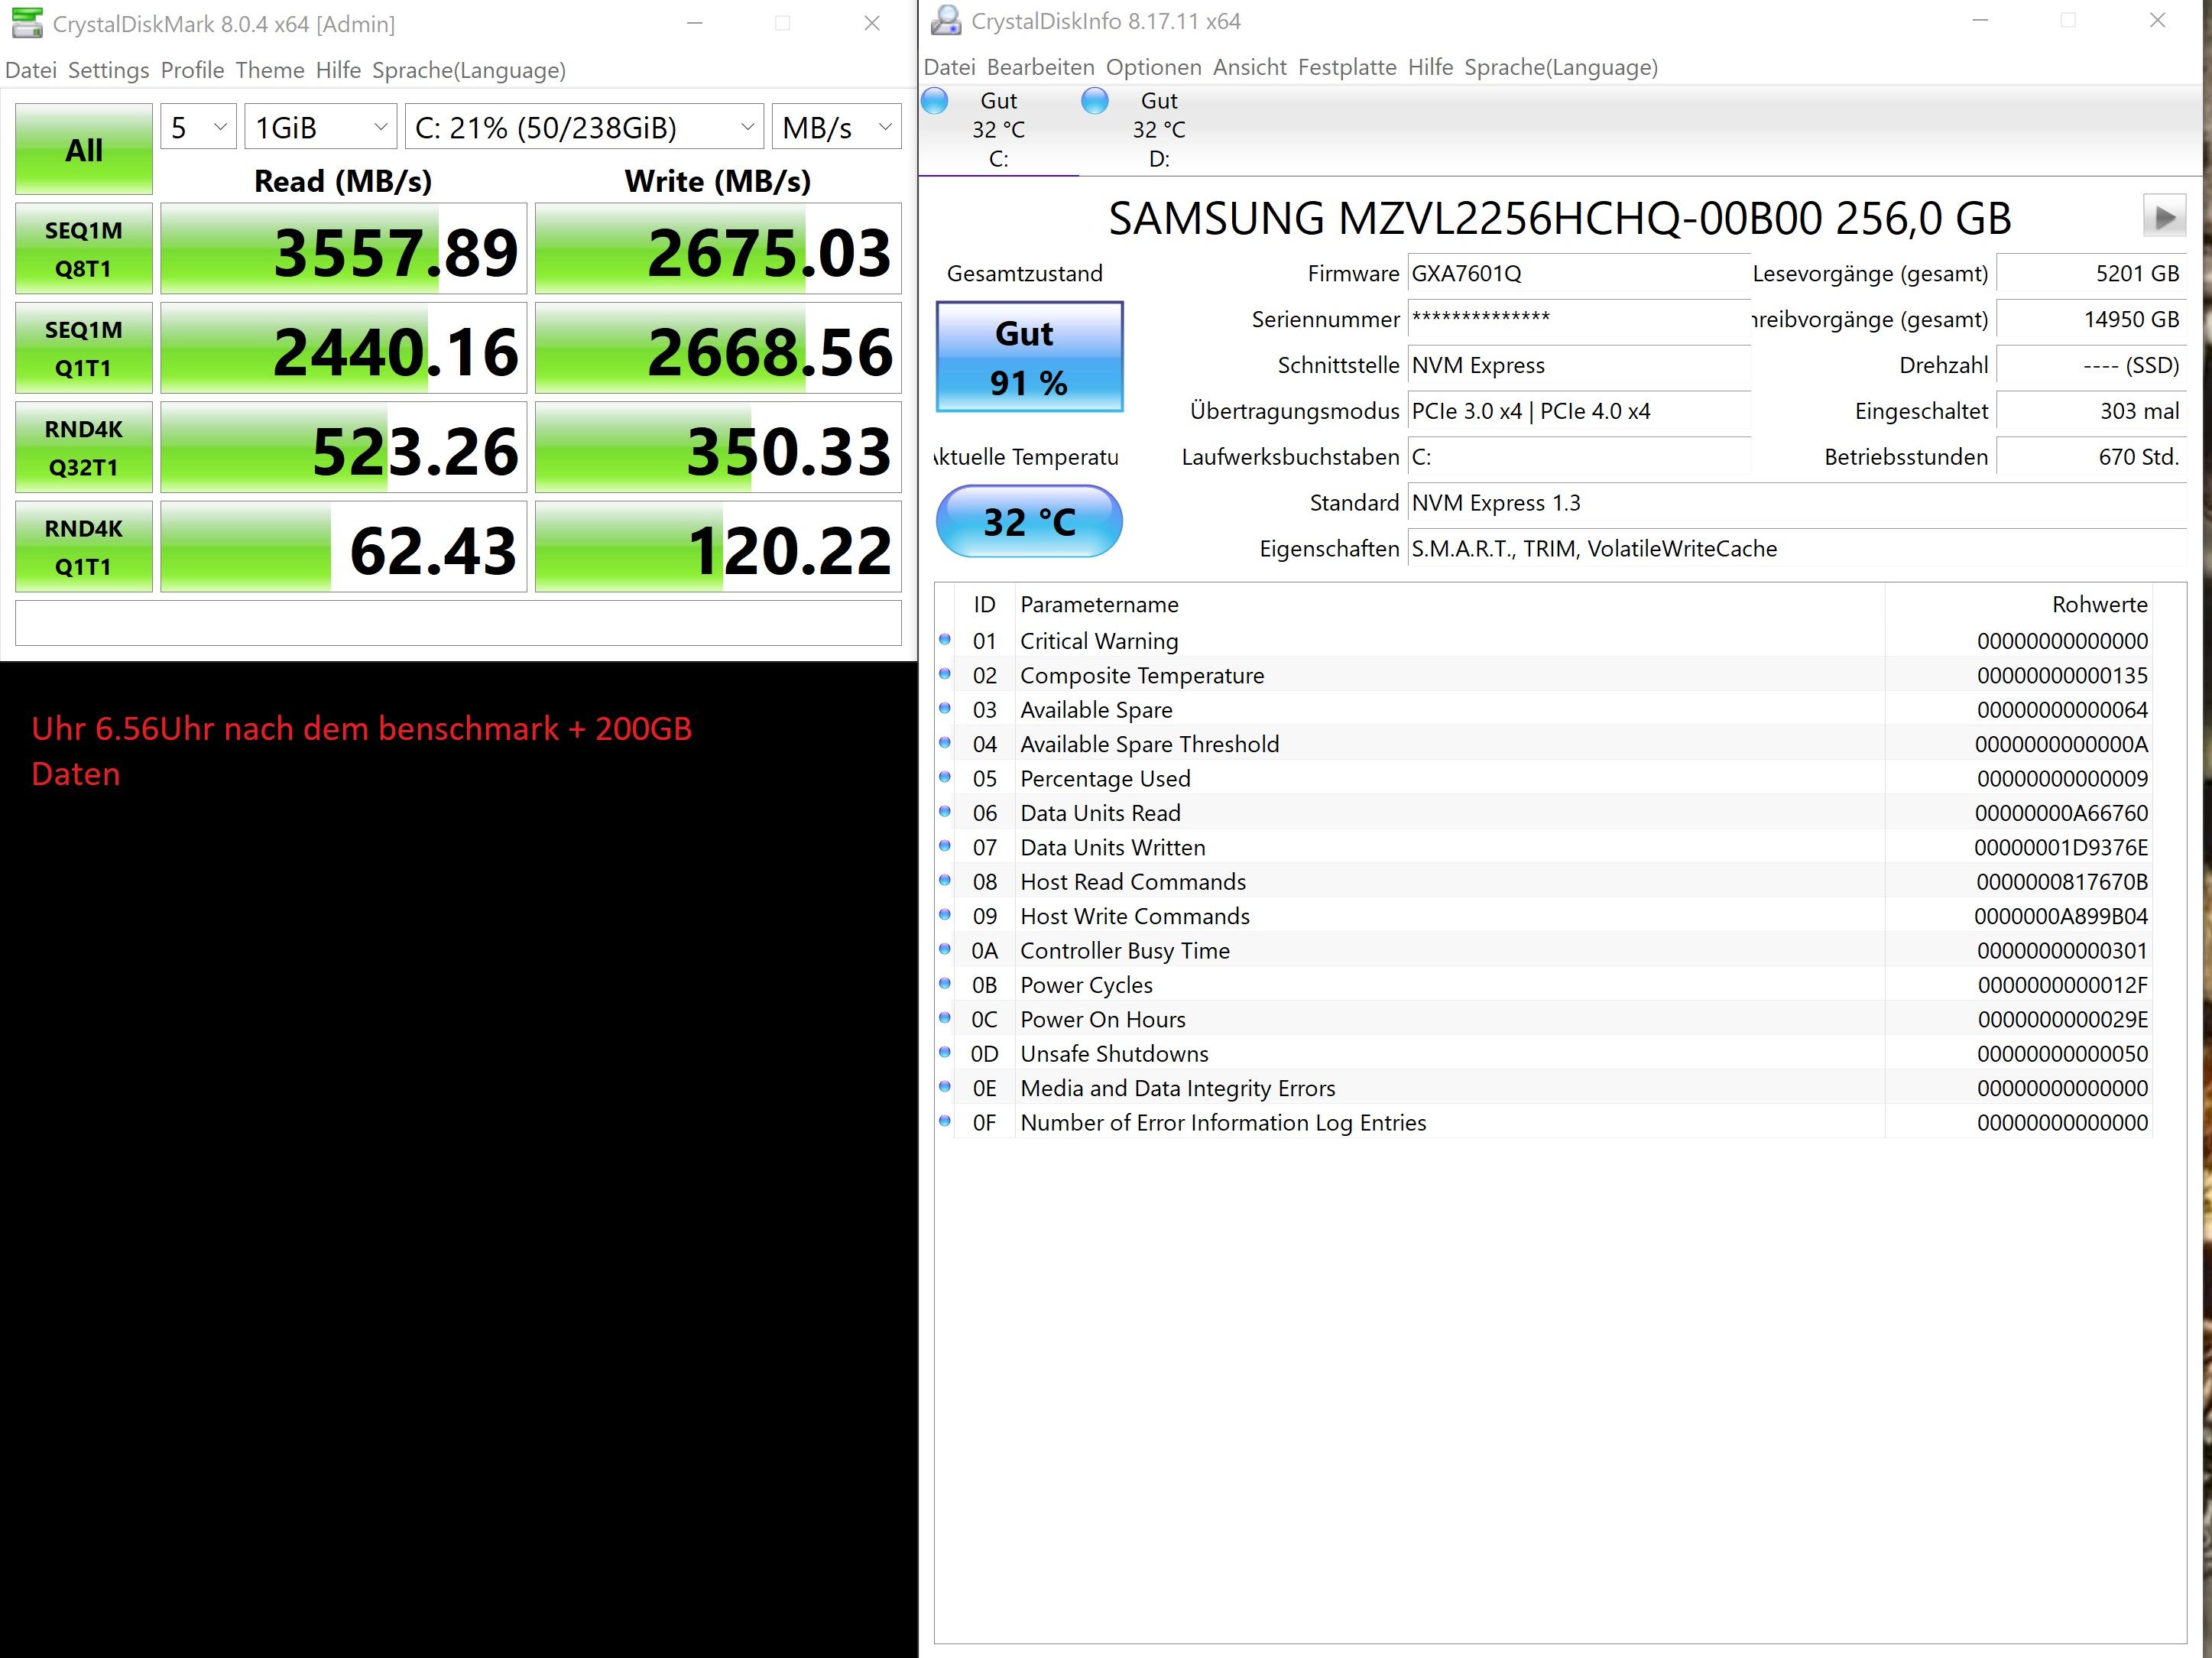Image resolution: width=2212 pixels, height=1658 pixels.
Task: Click the CrystalDiskInfo title bar app icon
Action: coord(945,21)
